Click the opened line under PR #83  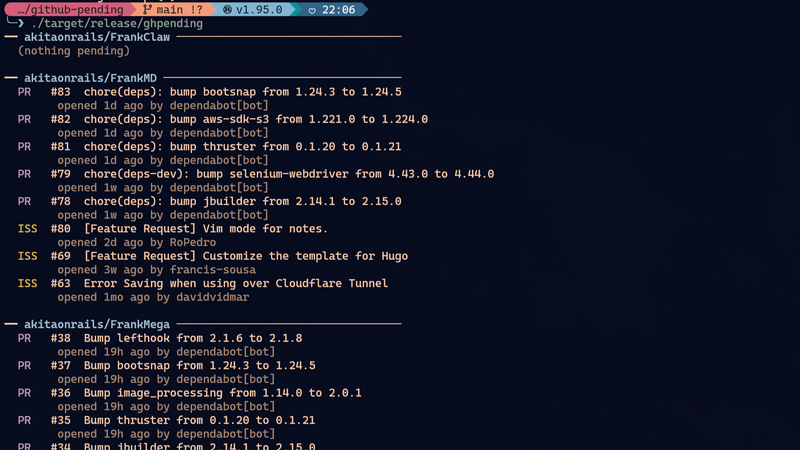(163, 106)
